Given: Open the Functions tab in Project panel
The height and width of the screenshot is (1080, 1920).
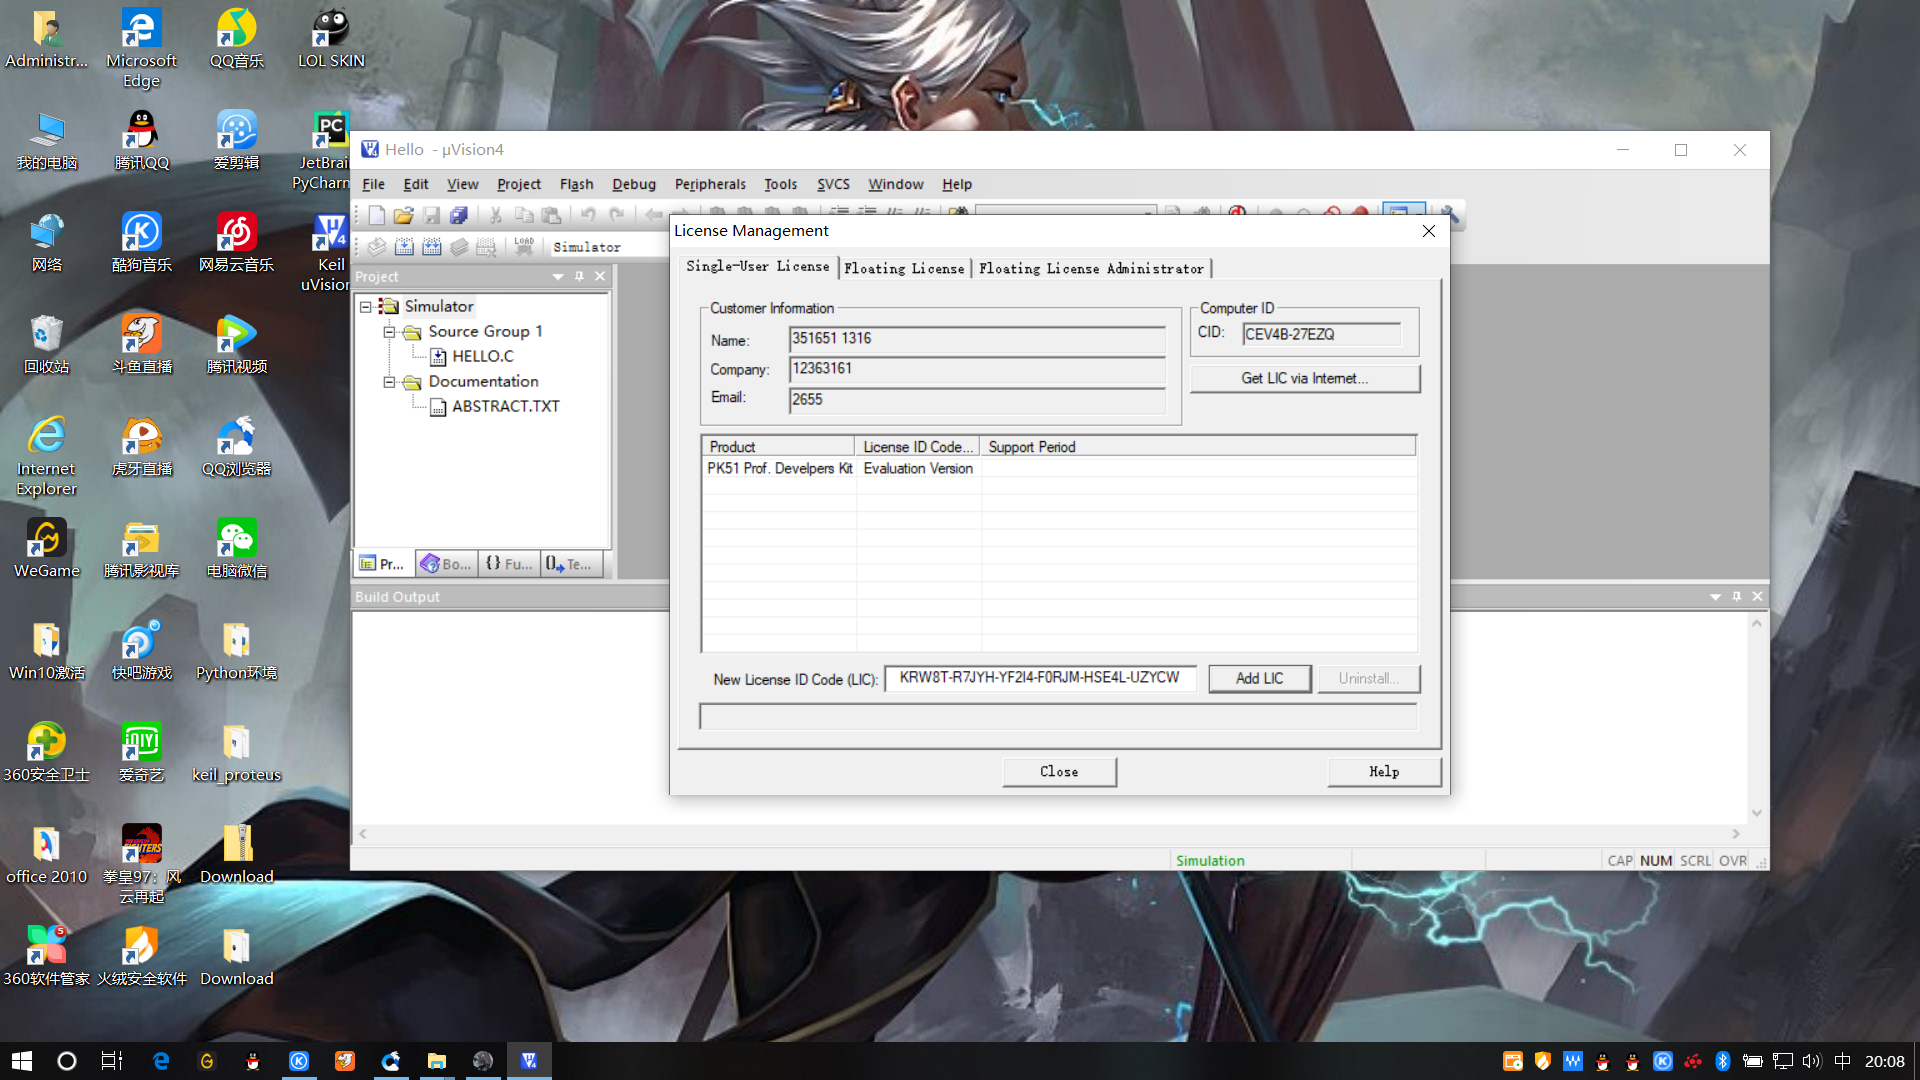Looking at the screenshot, I should pos(509,564).
